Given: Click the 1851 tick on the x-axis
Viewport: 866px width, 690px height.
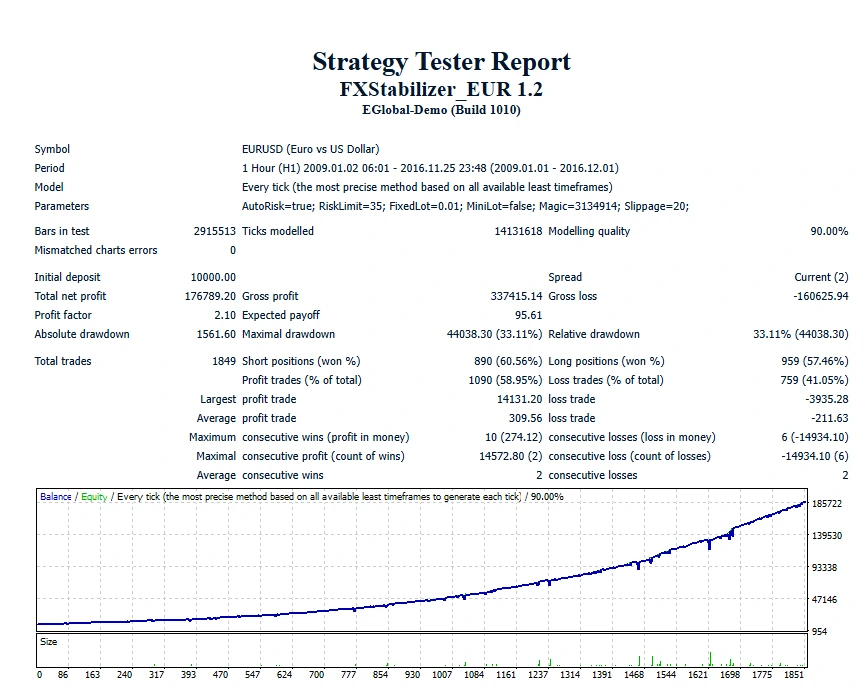Looking at the screenshot, I should click(x=794, y=675).
